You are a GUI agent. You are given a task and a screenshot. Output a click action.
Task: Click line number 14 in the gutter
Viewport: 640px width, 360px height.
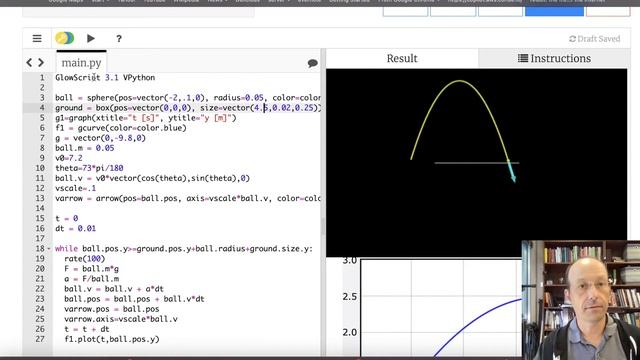click(x=40, y=208)
